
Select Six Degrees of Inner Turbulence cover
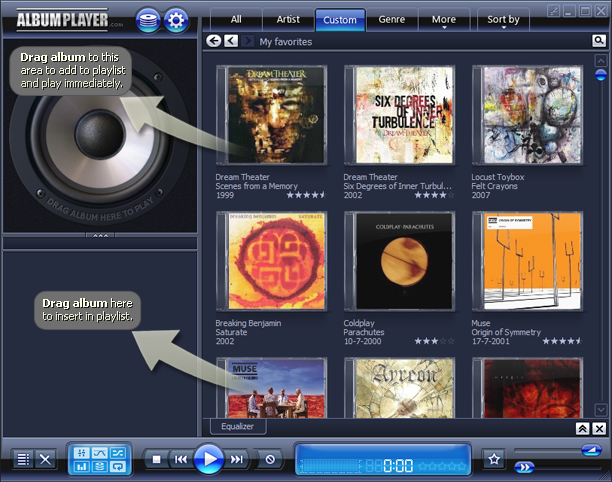399,115
